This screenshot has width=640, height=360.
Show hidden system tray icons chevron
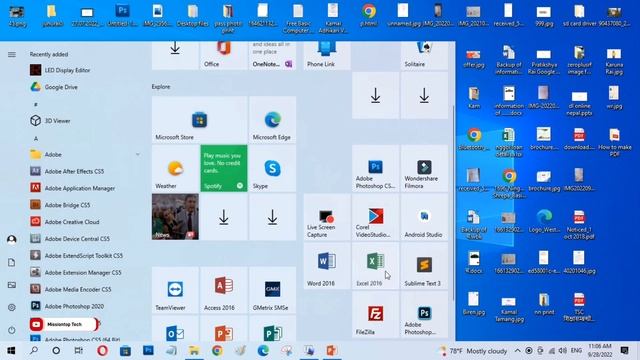coord(517,351)
